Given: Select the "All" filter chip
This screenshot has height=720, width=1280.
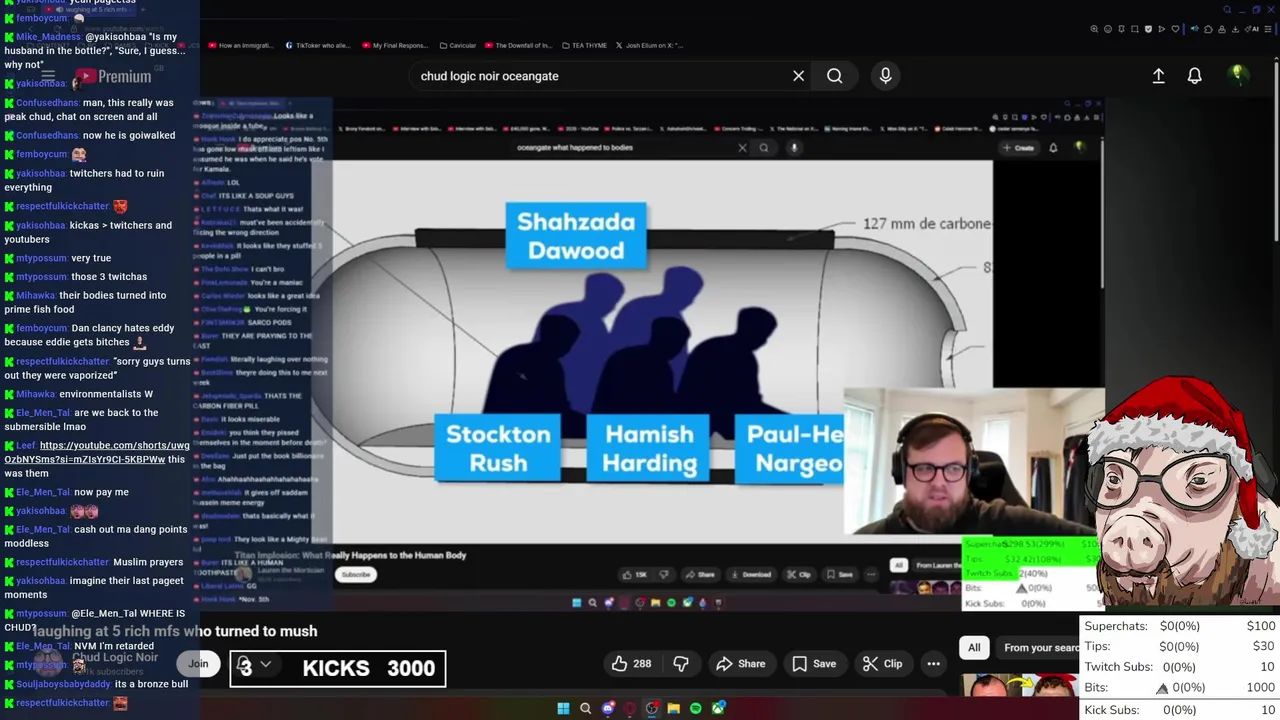Looking at the screenshot, I should [x=974, y=647].
